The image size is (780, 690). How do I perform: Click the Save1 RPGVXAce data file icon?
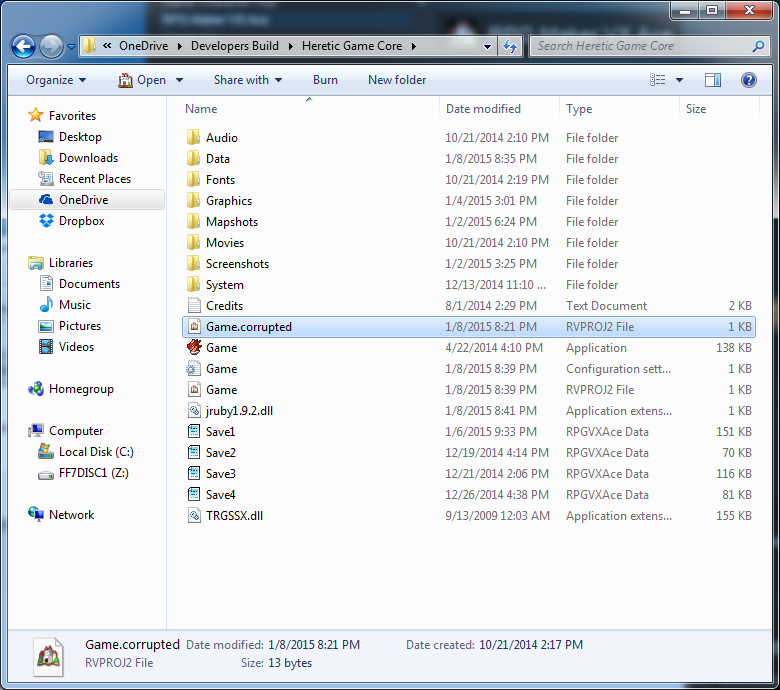click(194, 432)
